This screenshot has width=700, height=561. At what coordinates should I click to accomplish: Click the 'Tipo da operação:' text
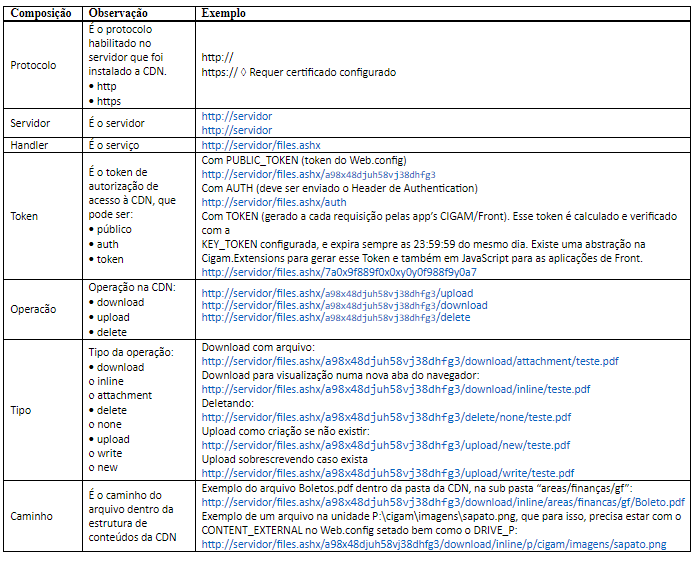(131, 352)
